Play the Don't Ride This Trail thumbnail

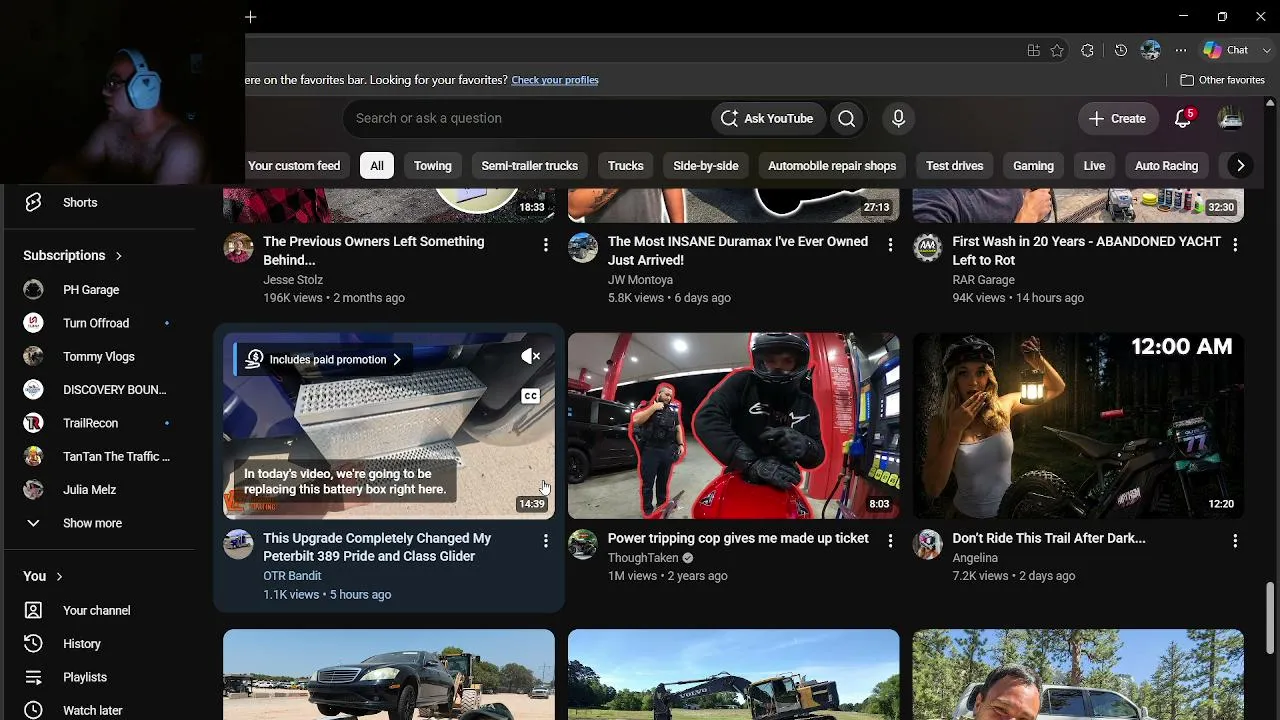point(1078,426)
